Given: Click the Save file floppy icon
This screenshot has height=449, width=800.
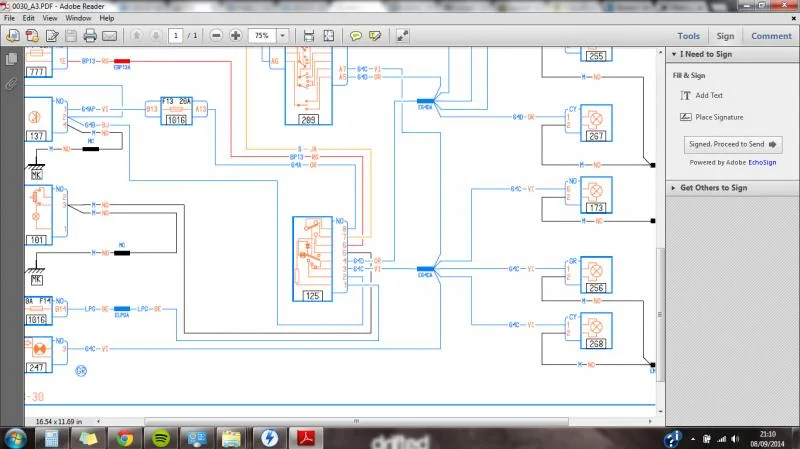Looking at the screenshot, I should (71, 36).
